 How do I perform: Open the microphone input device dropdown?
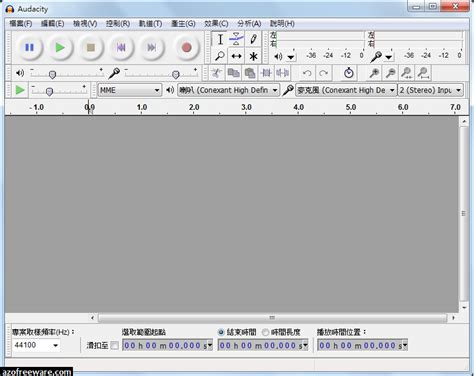(x=346, y=90)
